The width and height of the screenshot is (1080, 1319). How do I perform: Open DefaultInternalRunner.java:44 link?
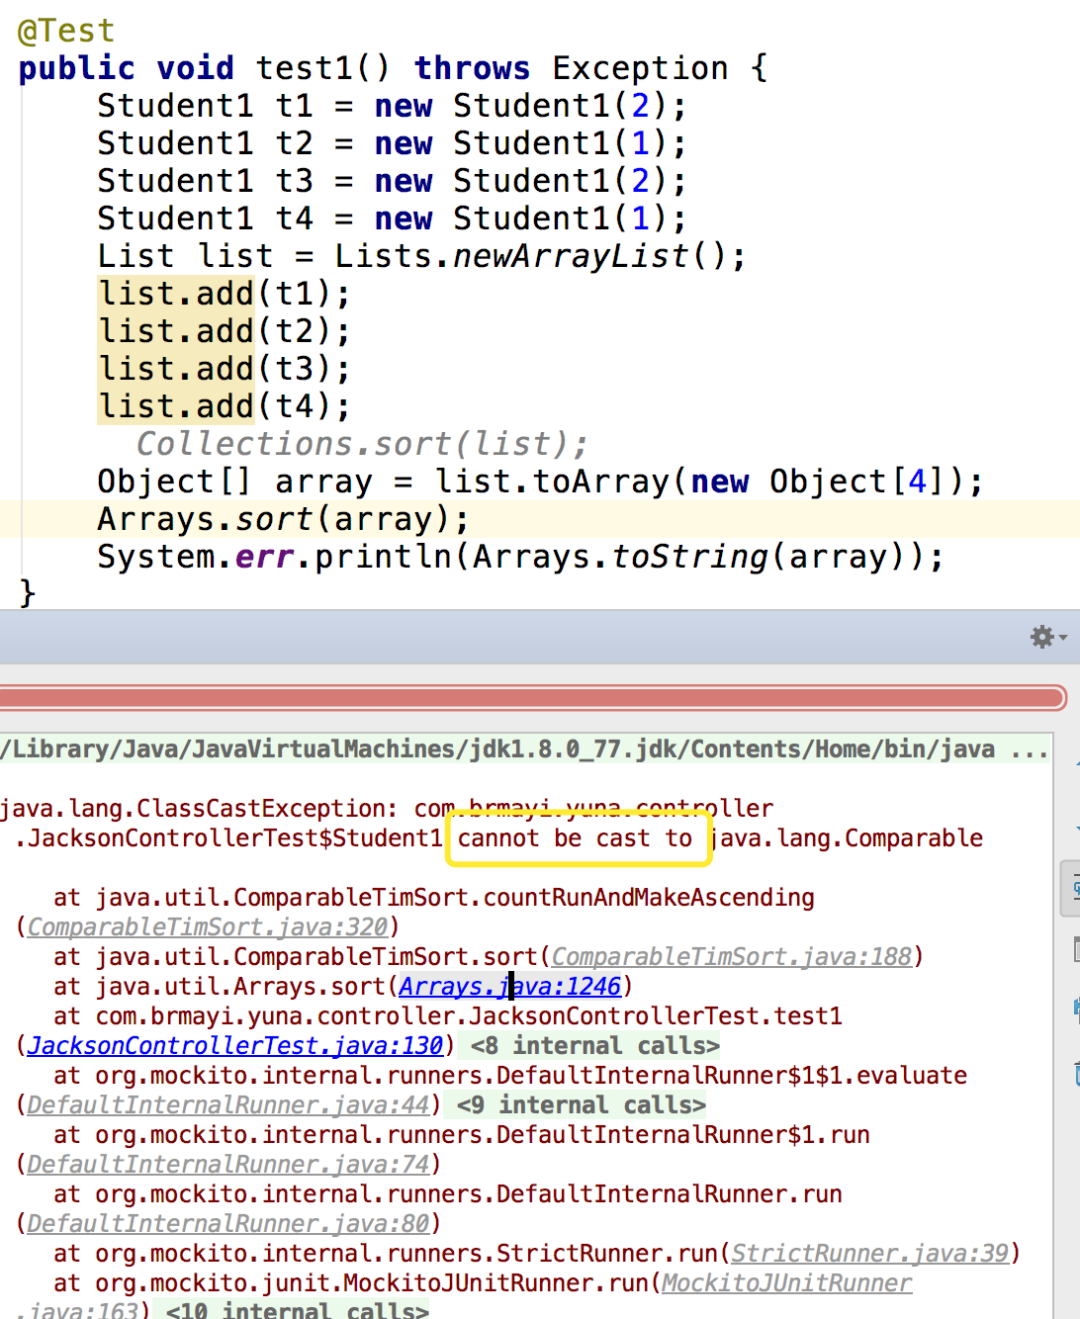228,1105
